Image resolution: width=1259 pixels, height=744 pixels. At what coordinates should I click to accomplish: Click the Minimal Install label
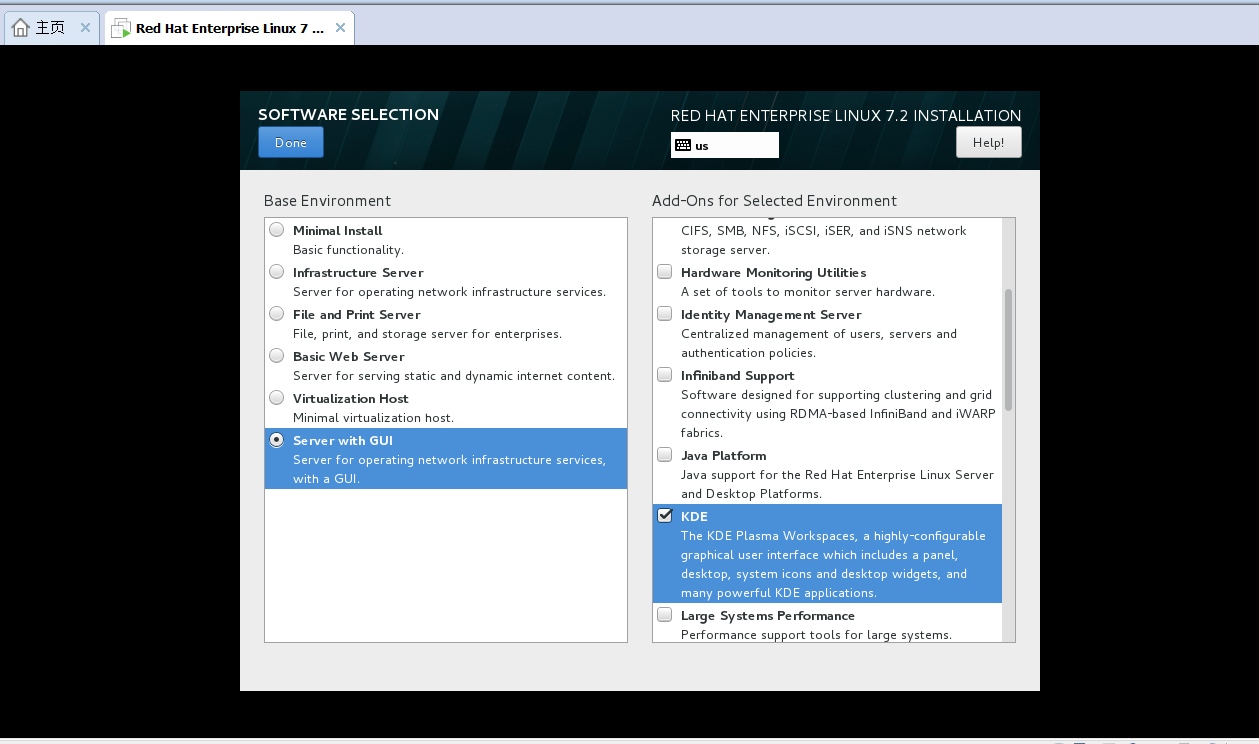click(x=337, y=231)
